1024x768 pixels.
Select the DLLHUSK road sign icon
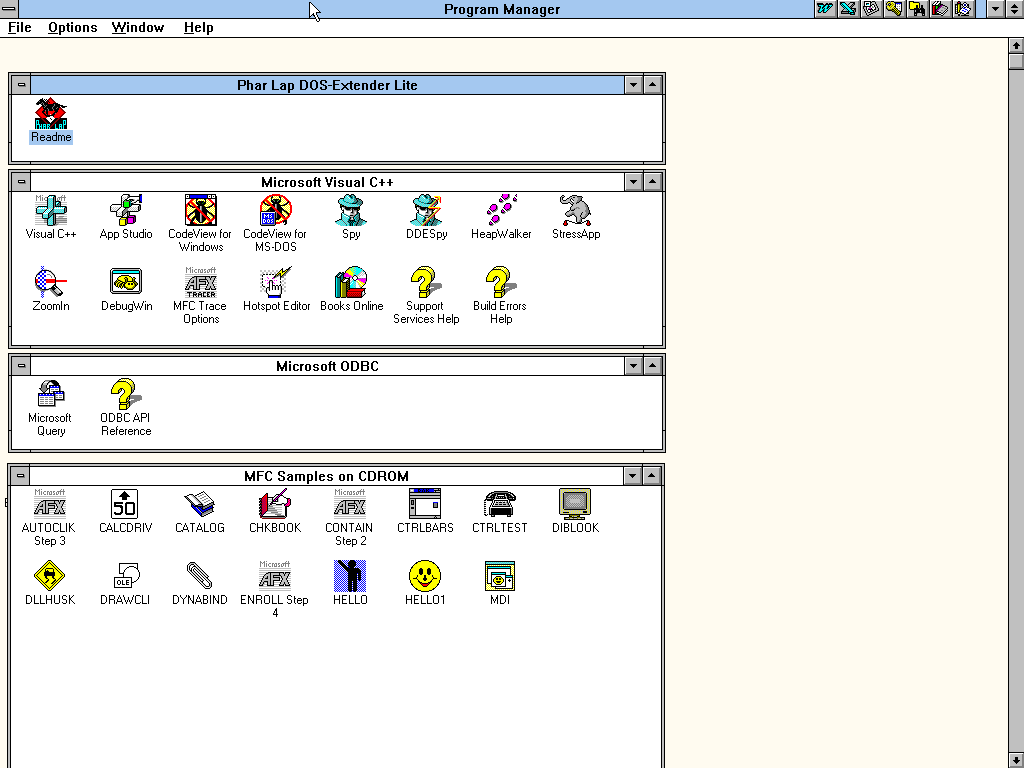point(50,575)
